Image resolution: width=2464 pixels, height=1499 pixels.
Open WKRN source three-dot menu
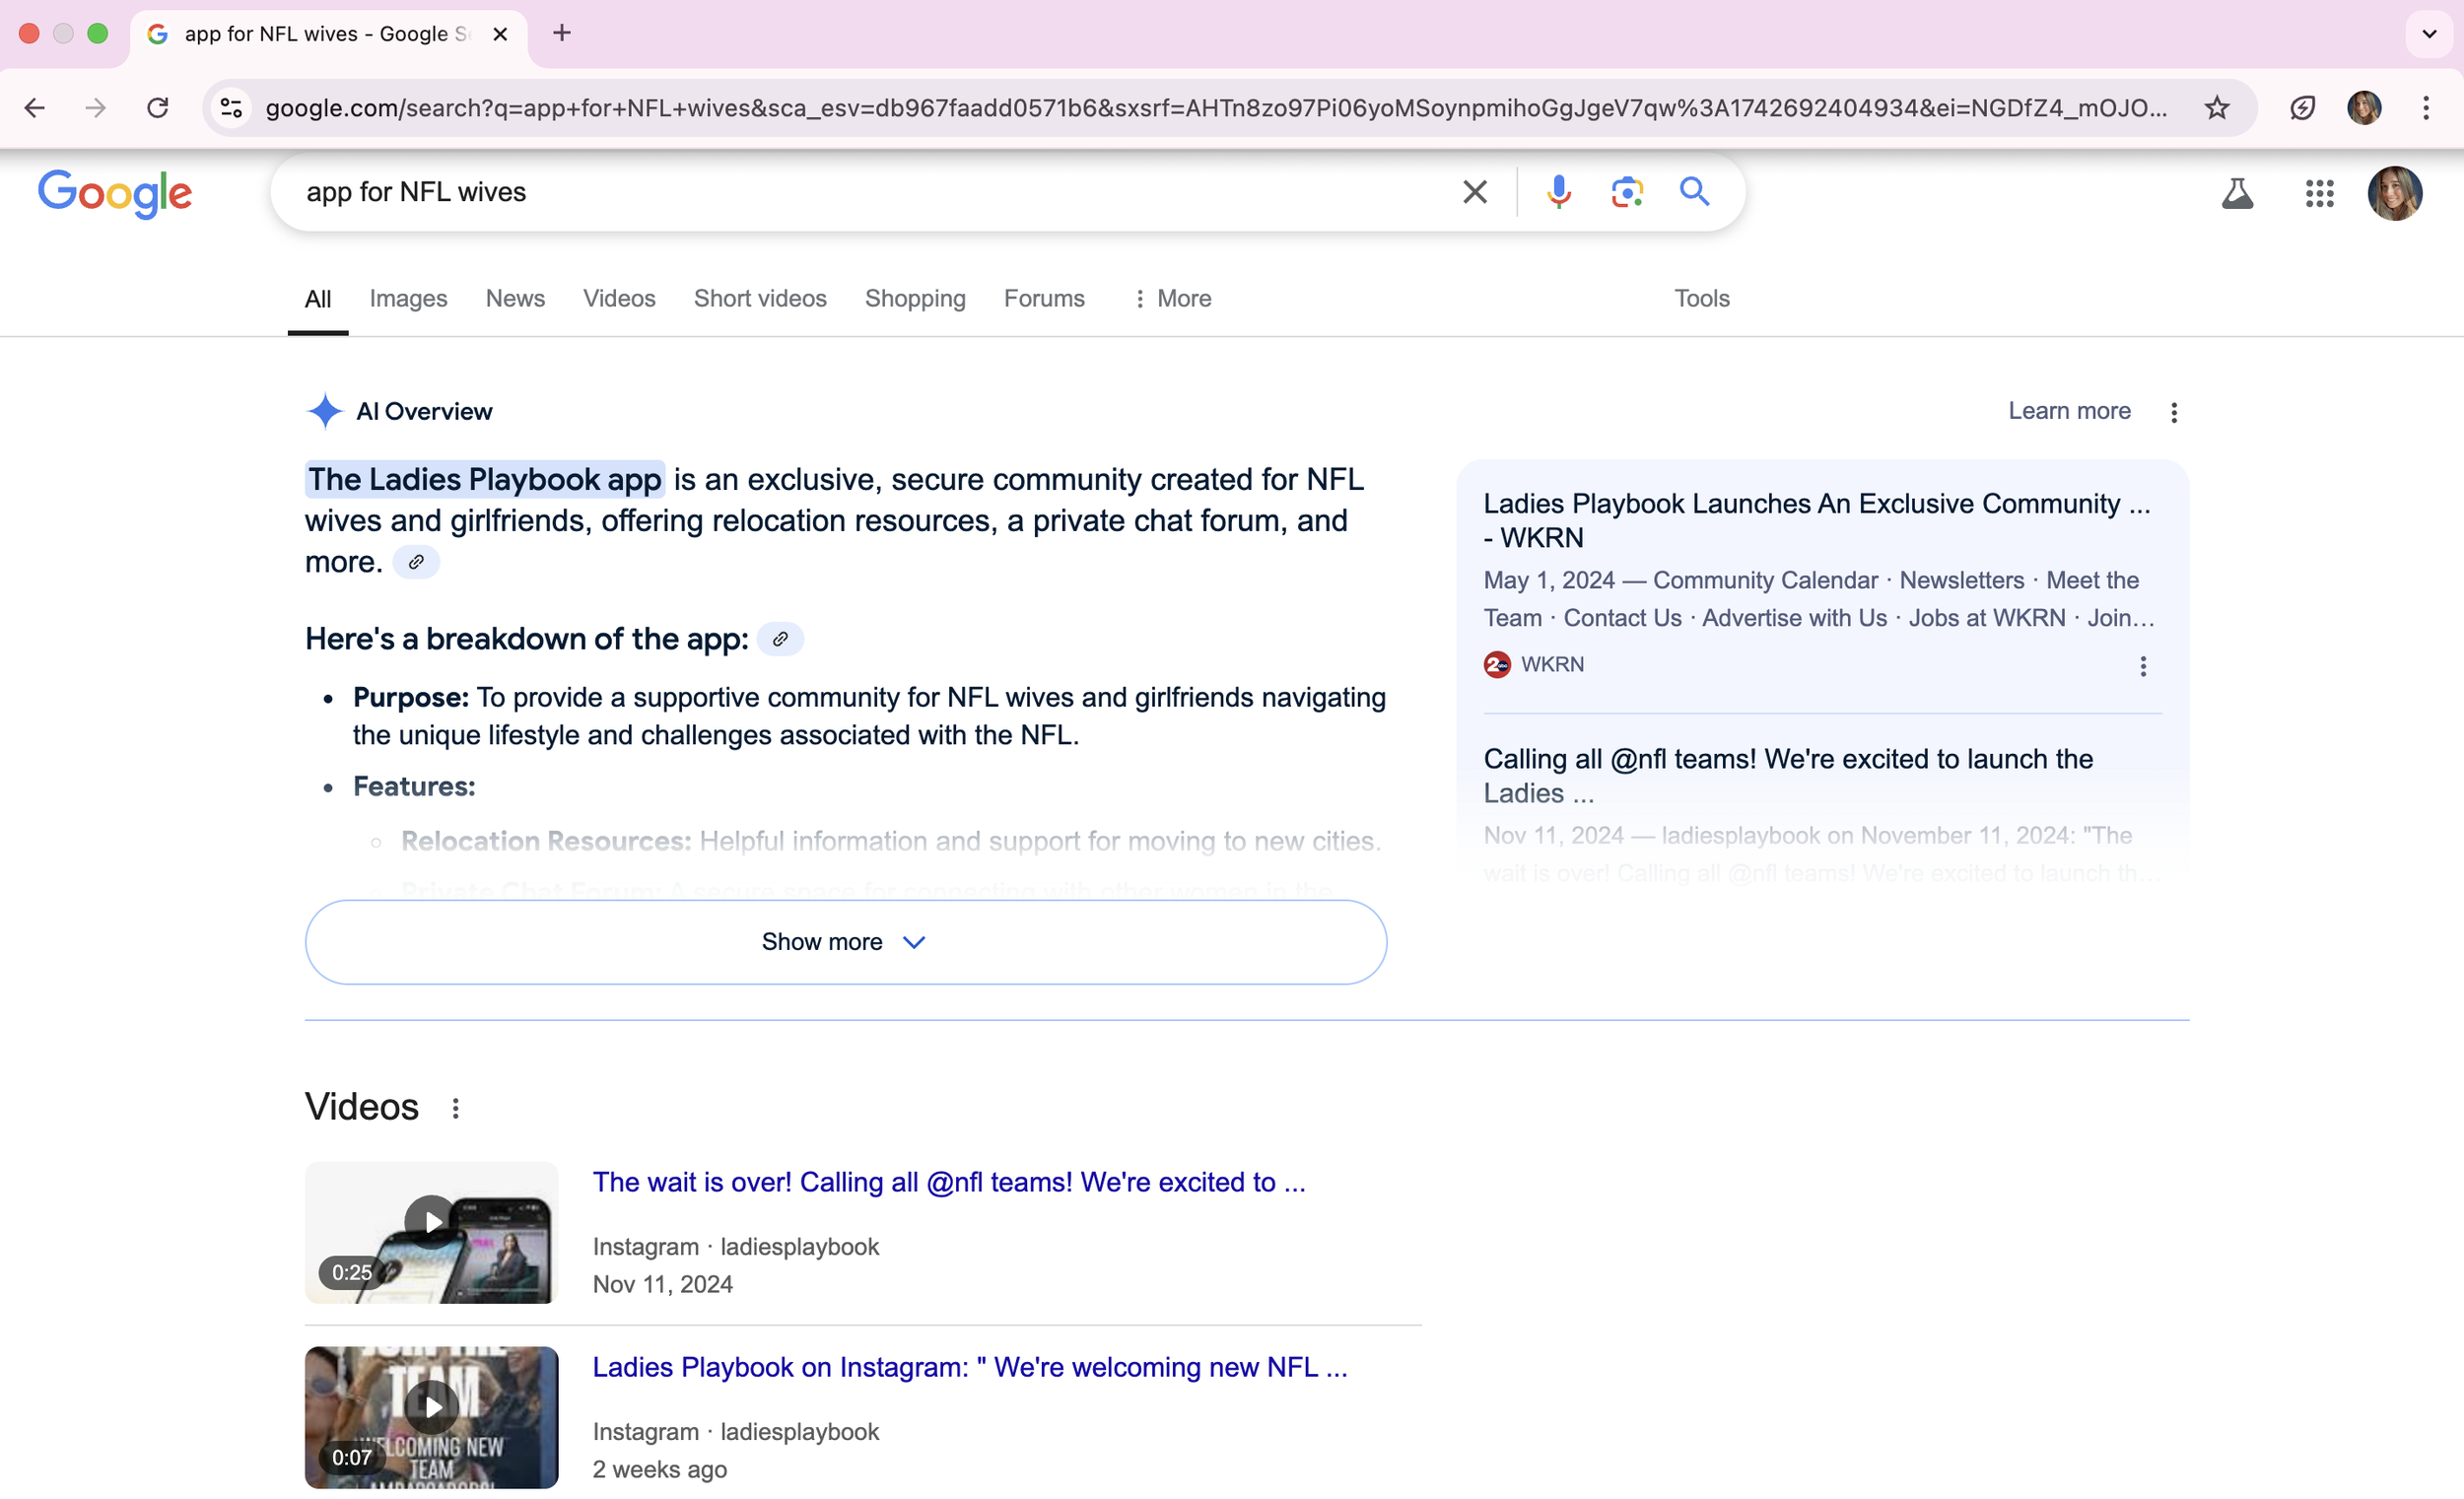[x=2142, y=666]
